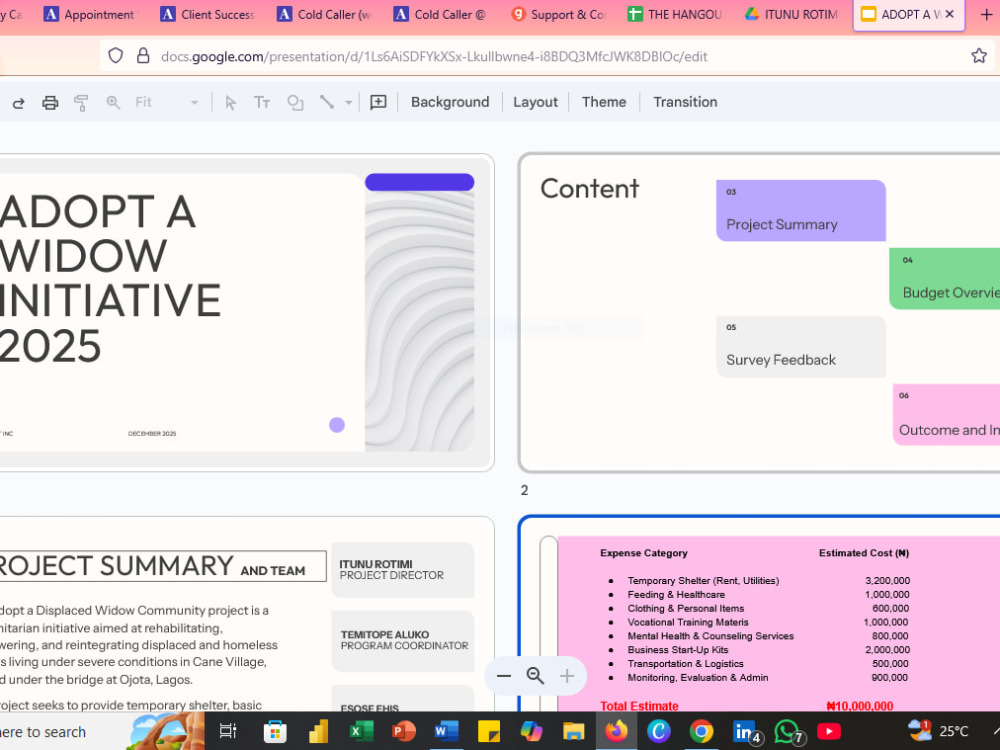The image size is (1000, 750).
Task: Open the Layout menu
Action: (x=535, y=102)
